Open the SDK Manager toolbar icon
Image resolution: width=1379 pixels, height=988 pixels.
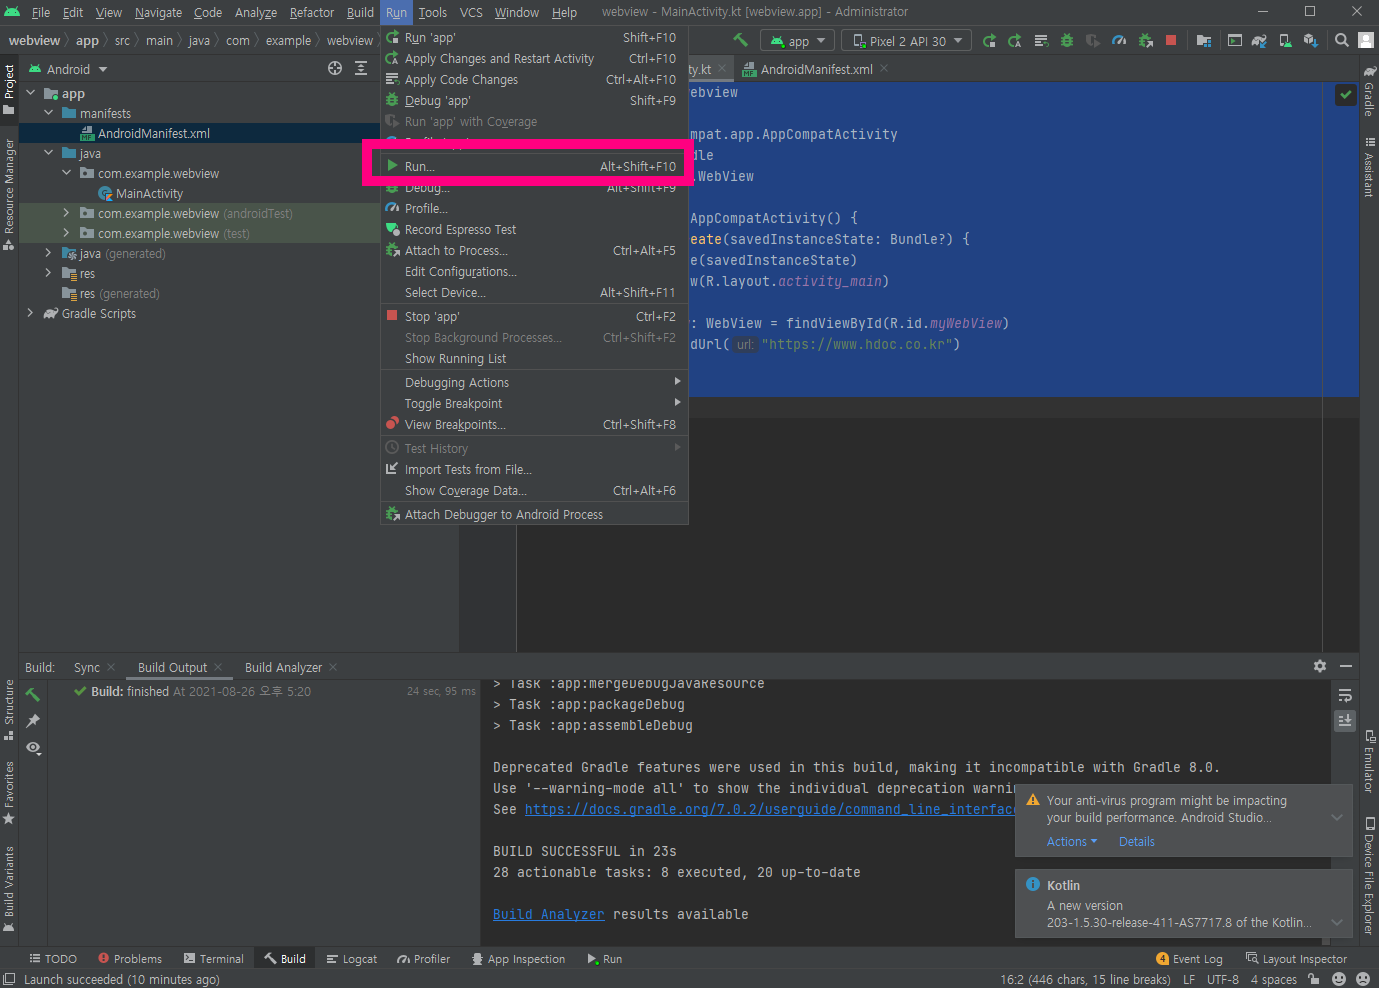click(x=1311, y=41)
